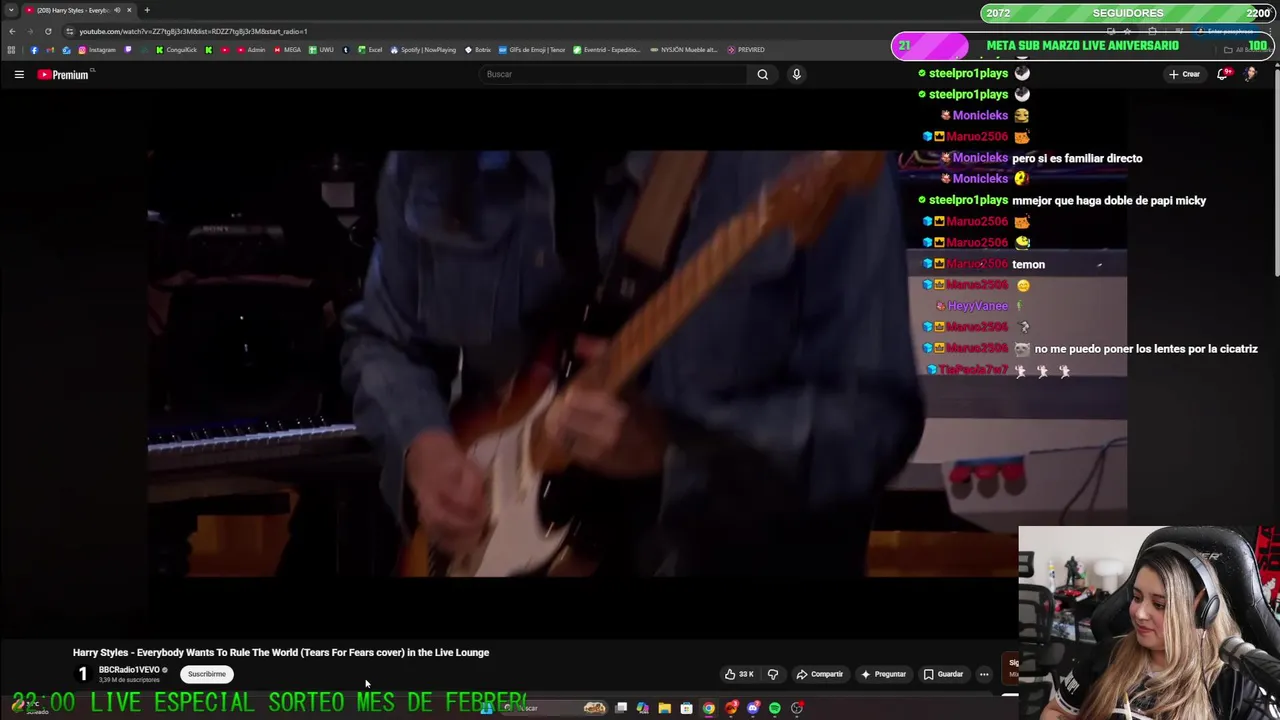1280x720 pixels.
Task: Open the PREVIRED bookmark
Action: point(746,50)
